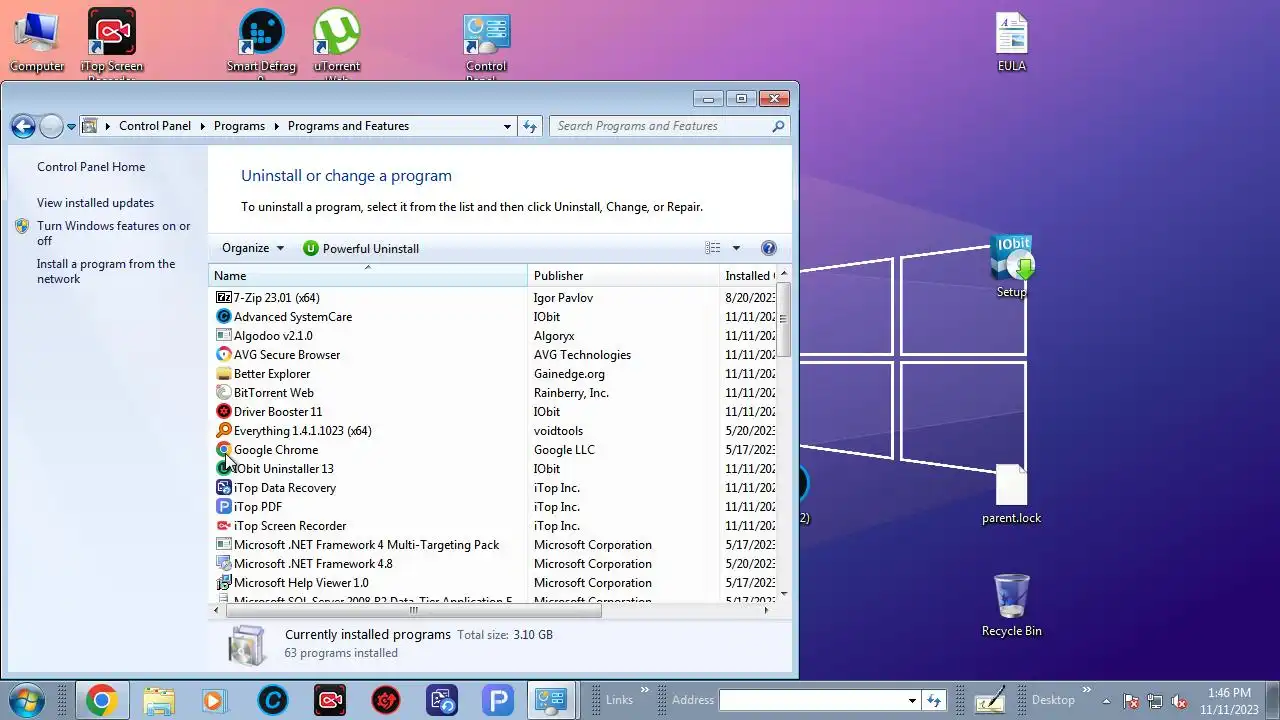
Task: Click the Windows Start orb
Action: pyautogui.click(x=27, y=699)
